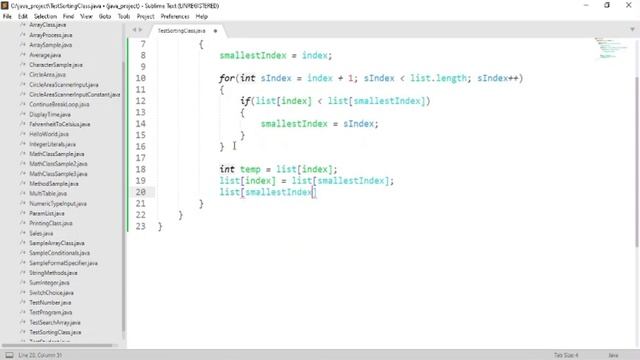Image resolution: width=640 pixels, height=360 pixels.
Task: Open TestSortingClass.java in the sidebar
Action: tap(55, 332)
